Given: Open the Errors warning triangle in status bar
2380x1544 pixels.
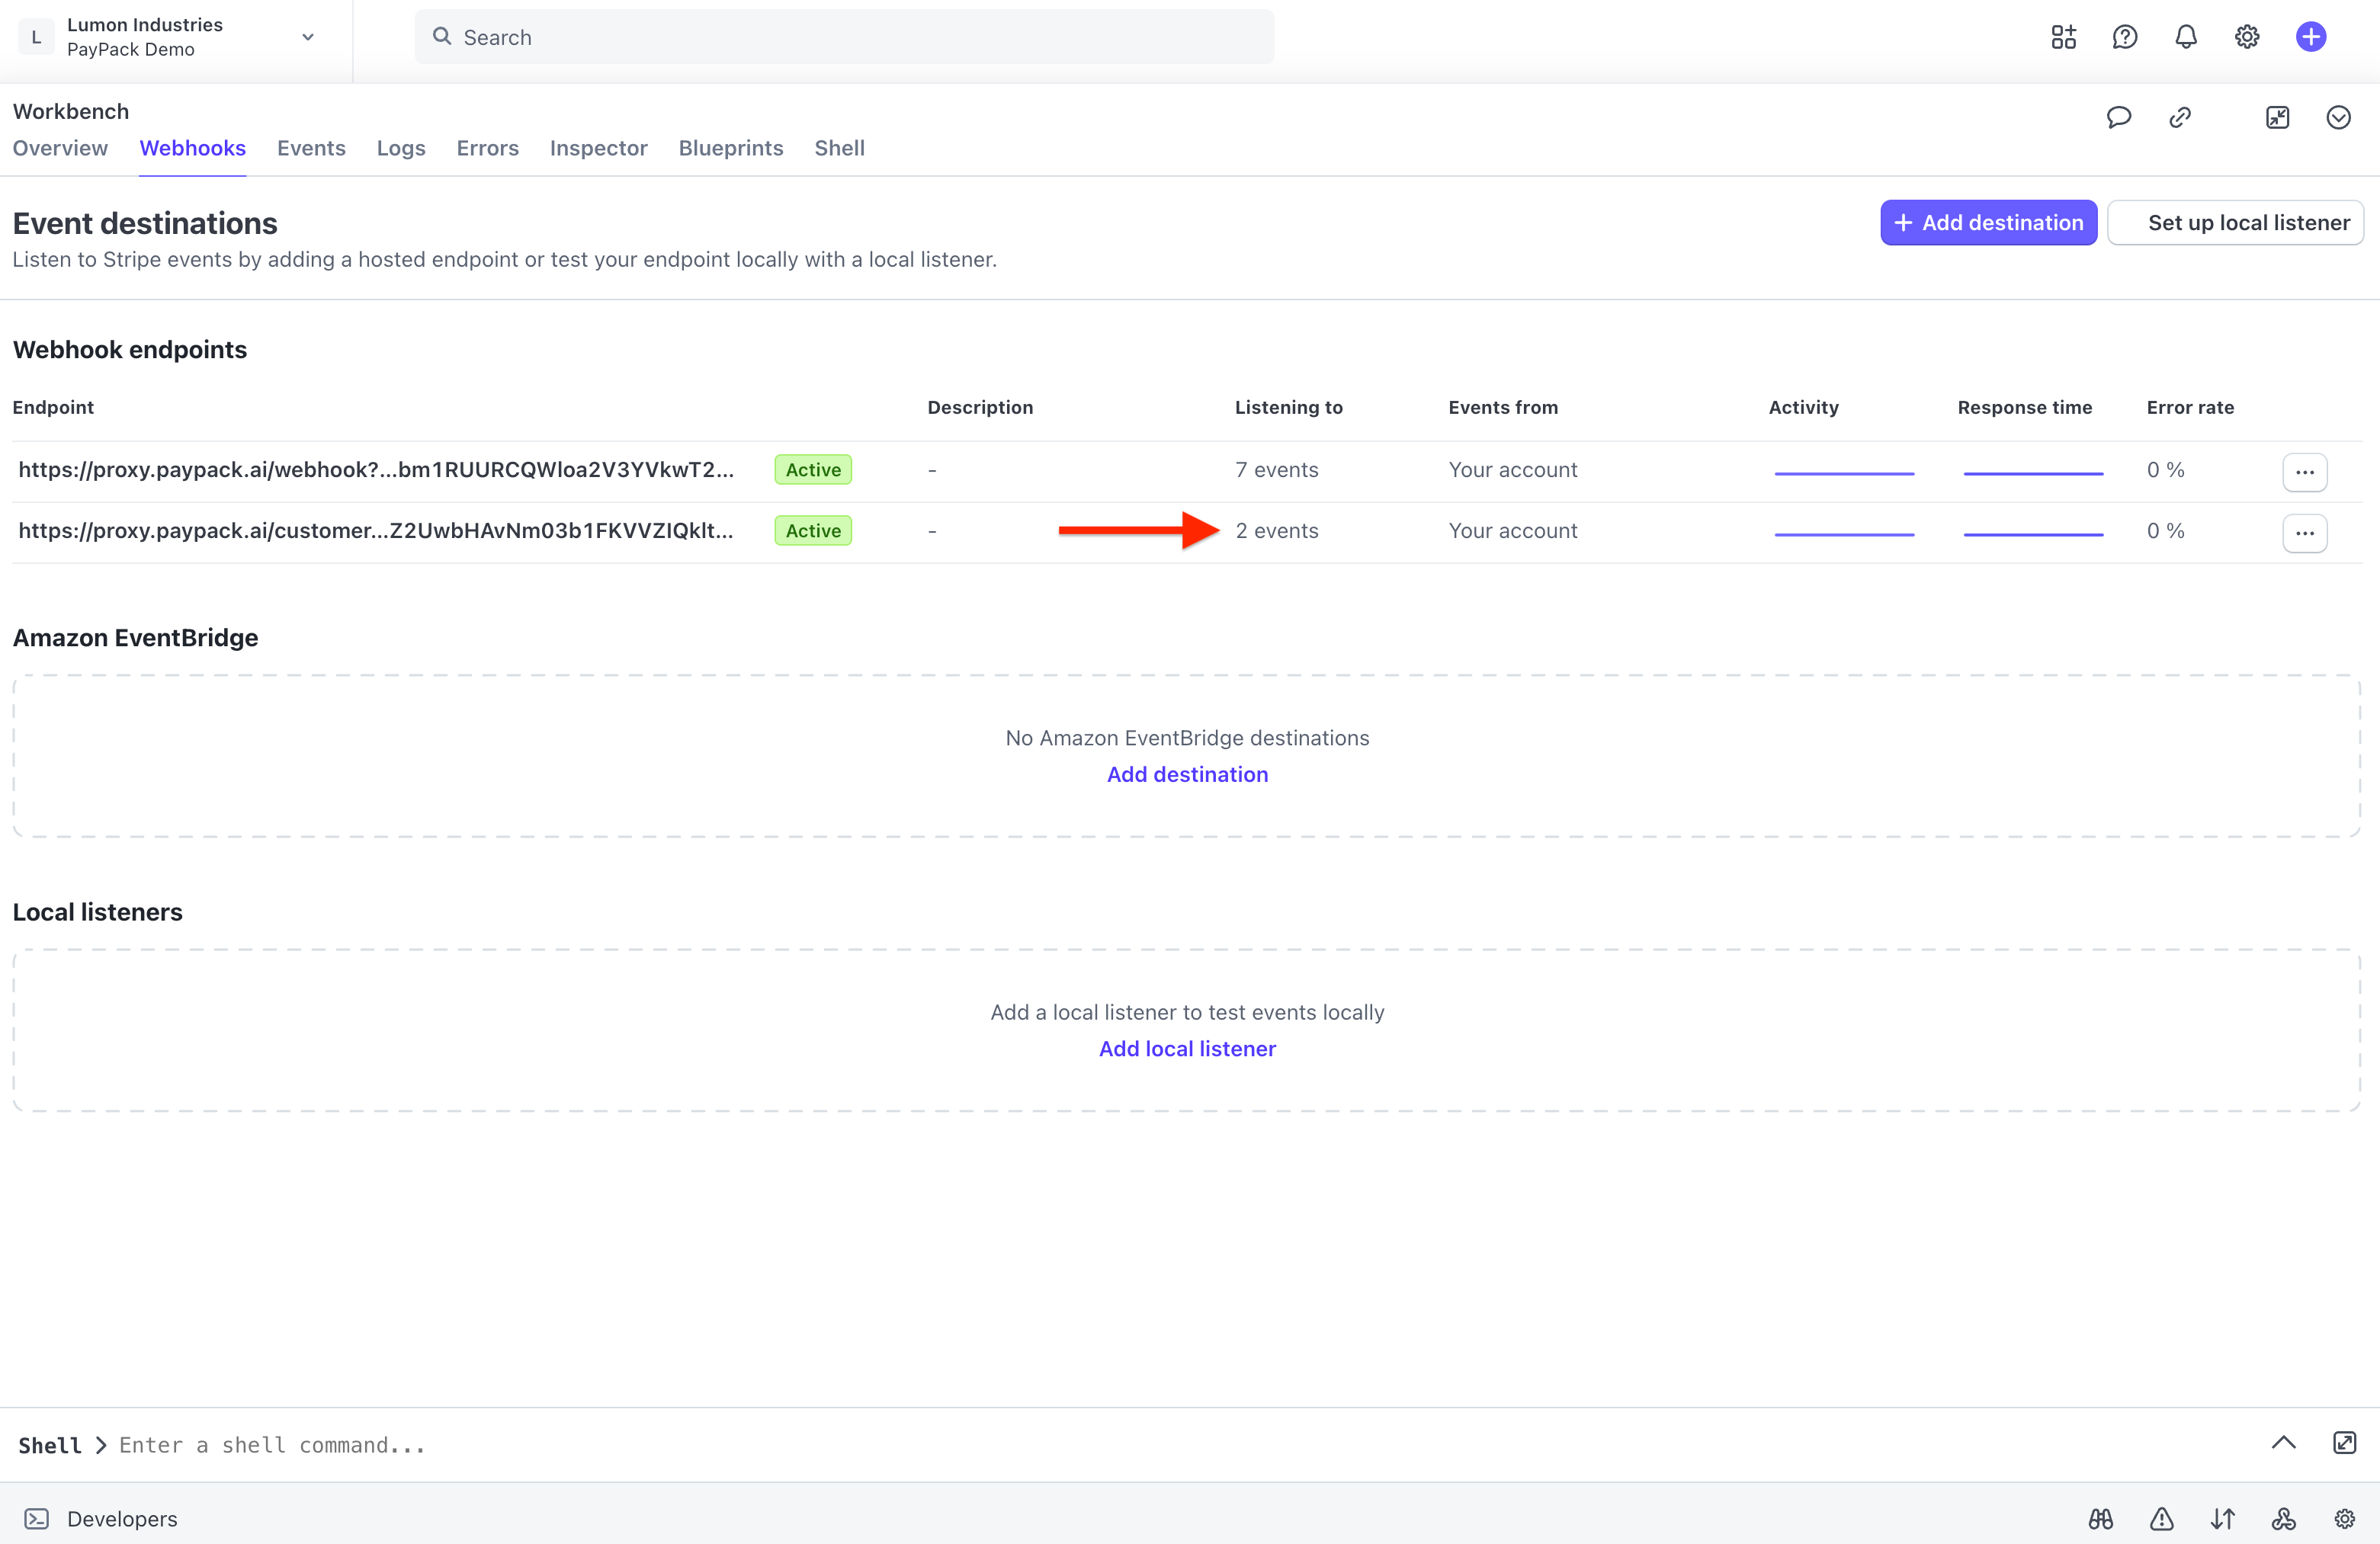Looking at the screenshot, I should click(x=2161, y=1518).
